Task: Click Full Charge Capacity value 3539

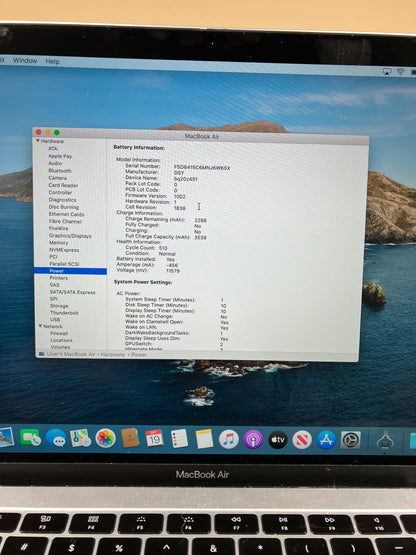Action: click(200, 237)
